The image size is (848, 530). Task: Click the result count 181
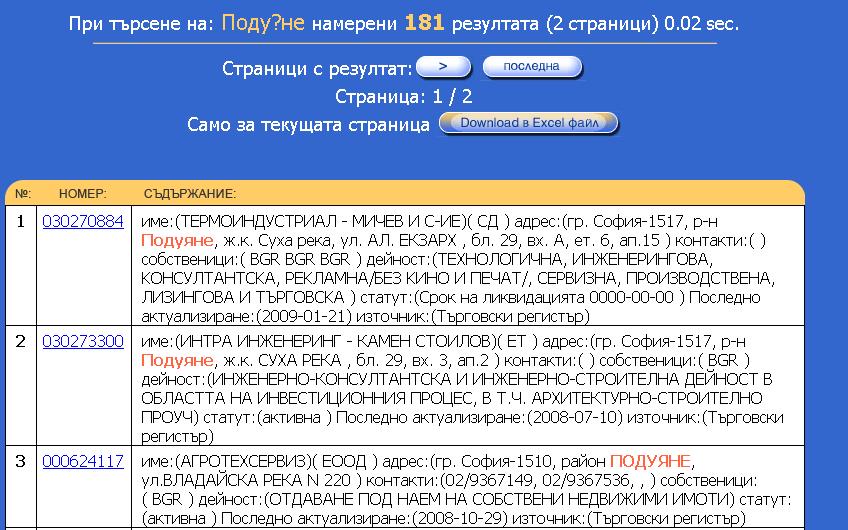424,23
